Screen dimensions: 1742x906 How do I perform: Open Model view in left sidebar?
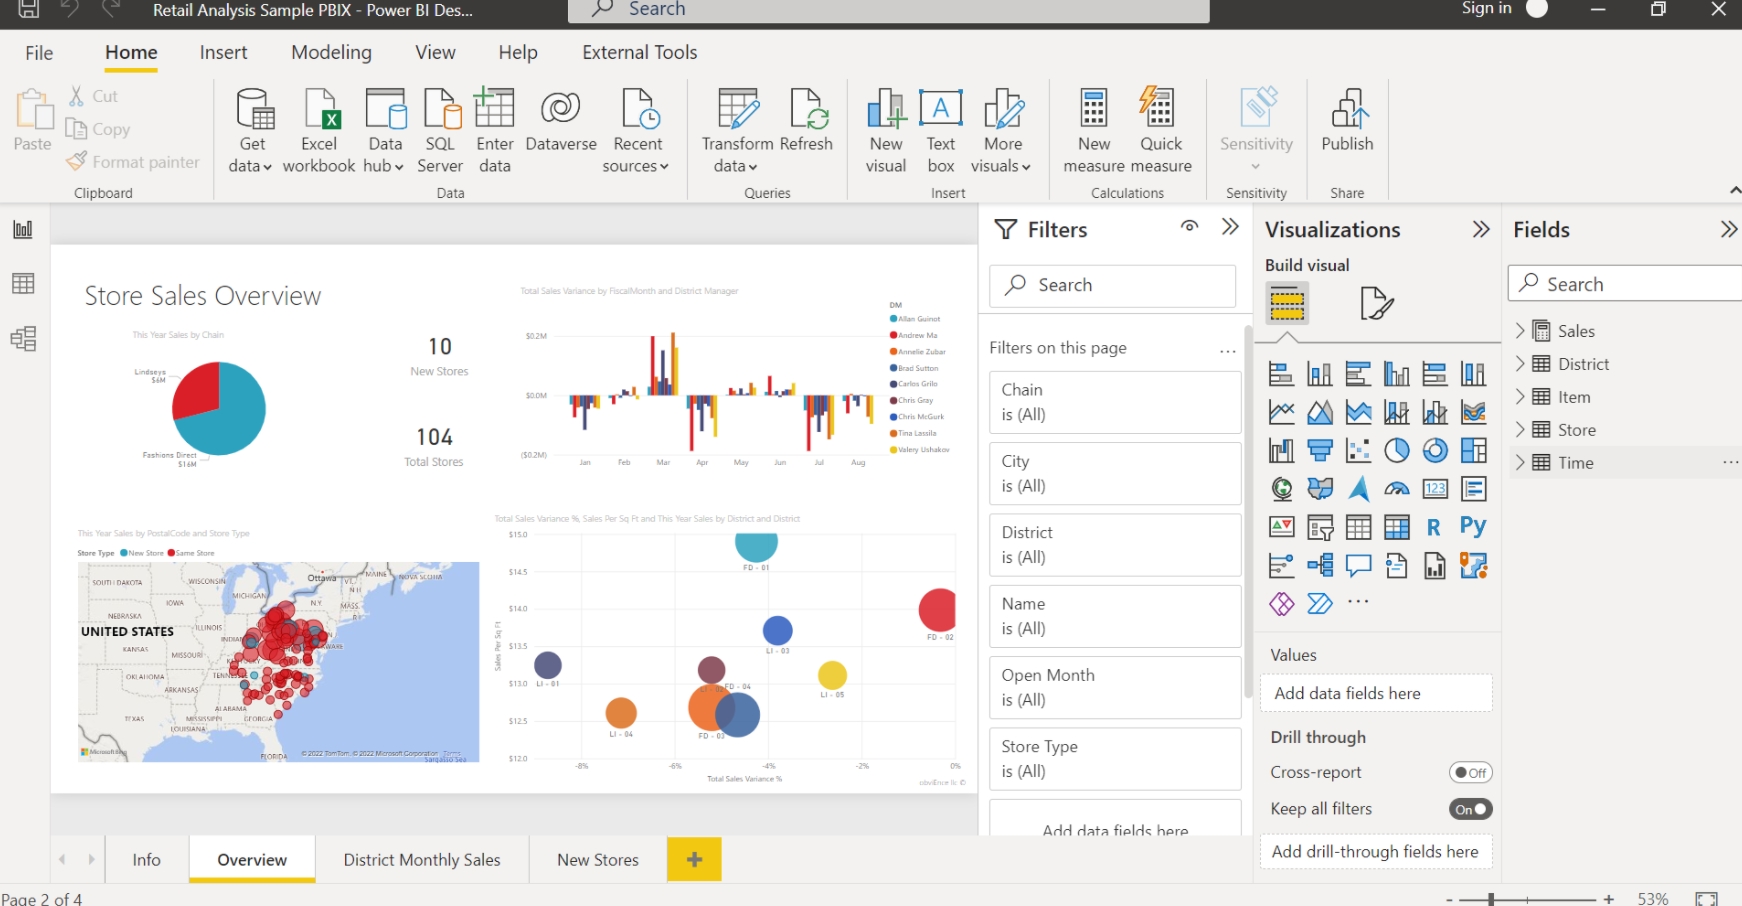coord(23,339)
